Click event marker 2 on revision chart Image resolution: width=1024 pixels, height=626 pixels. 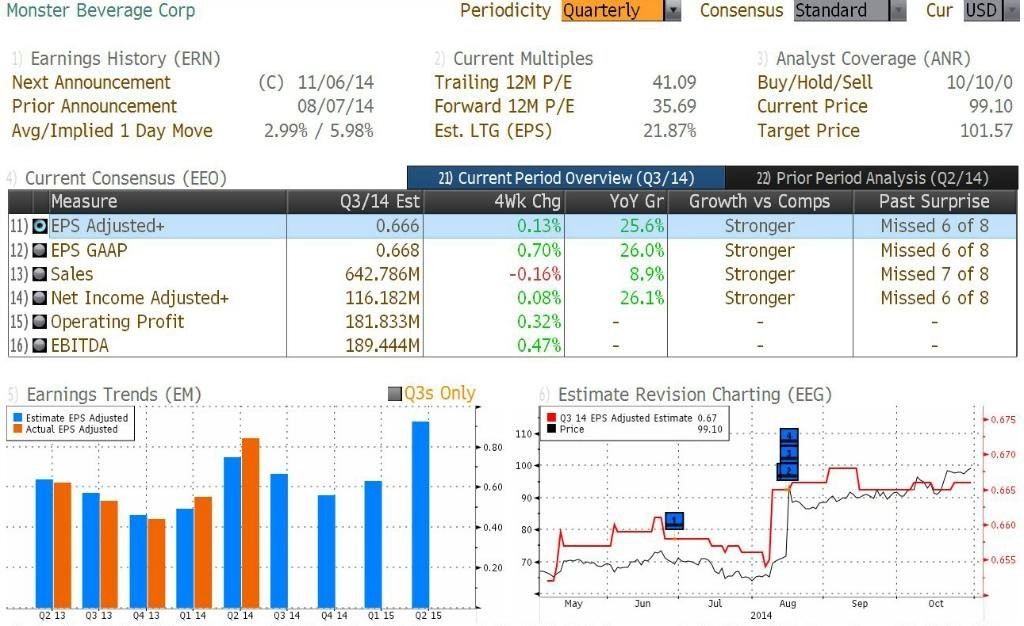pyautogui.click(x=789, y=470)
